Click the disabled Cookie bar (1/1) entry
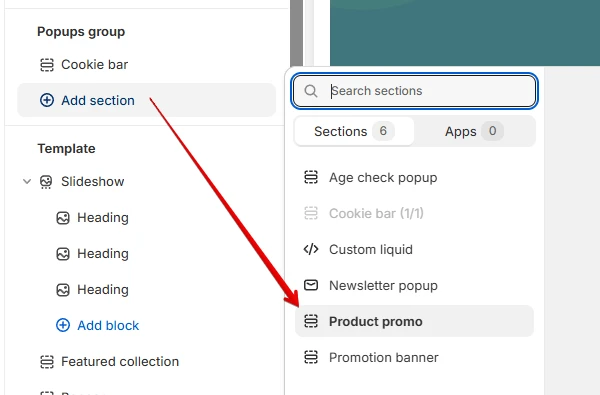600x395 pixels. coord(414,213)
